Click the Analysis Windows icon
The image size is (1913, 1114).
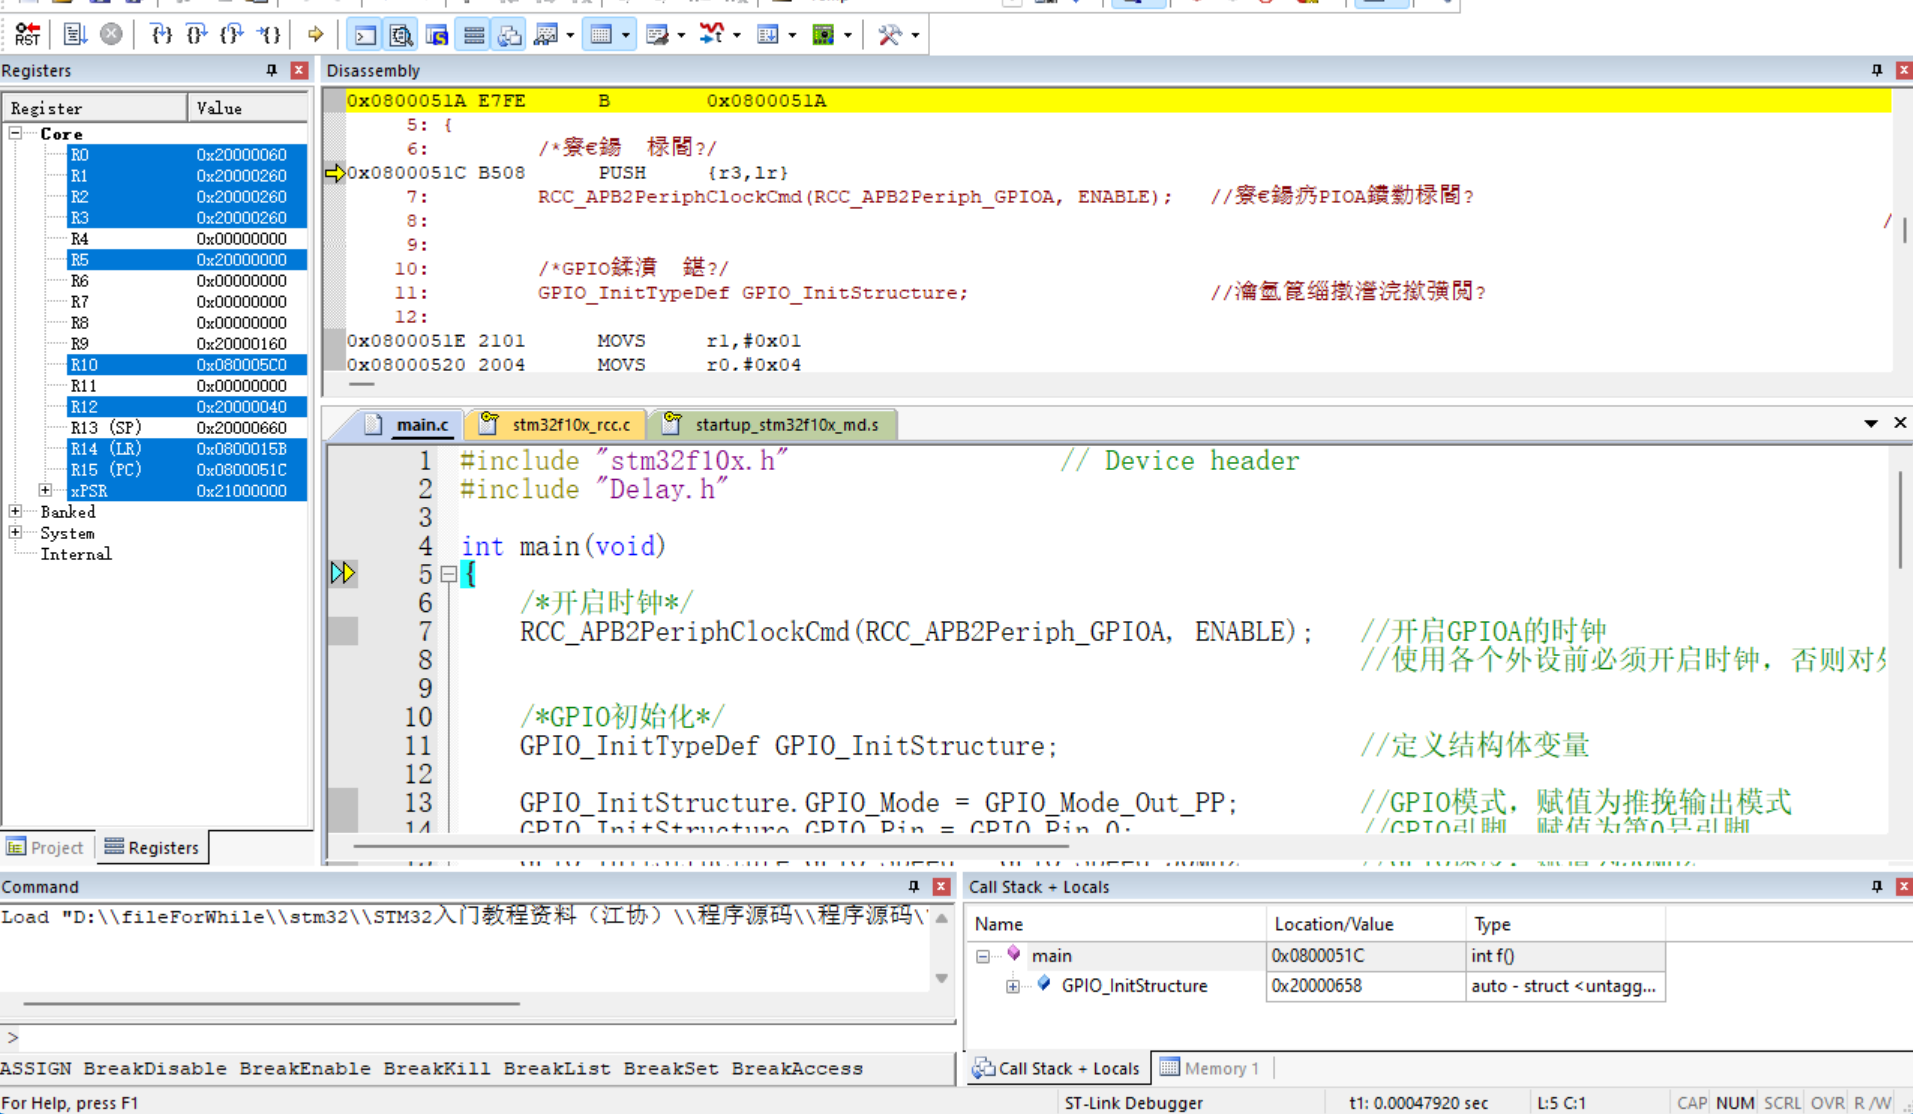tap(712, 35)
